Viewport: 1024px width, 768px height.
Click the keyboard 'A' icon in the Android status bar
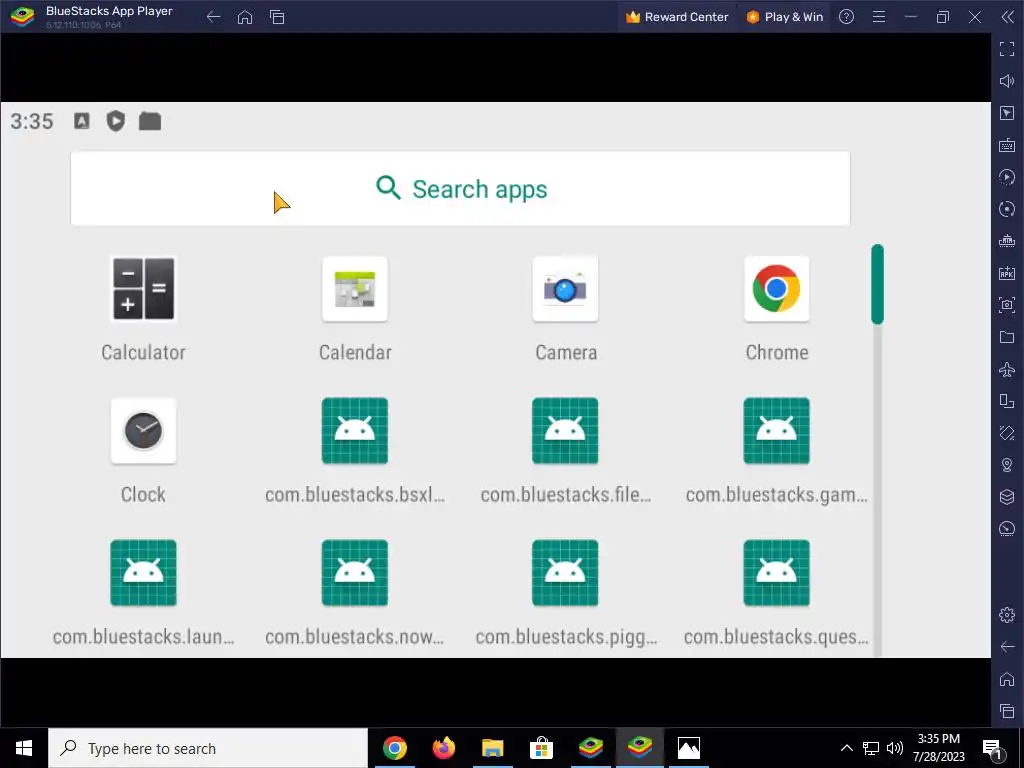(x=82, y=121)
